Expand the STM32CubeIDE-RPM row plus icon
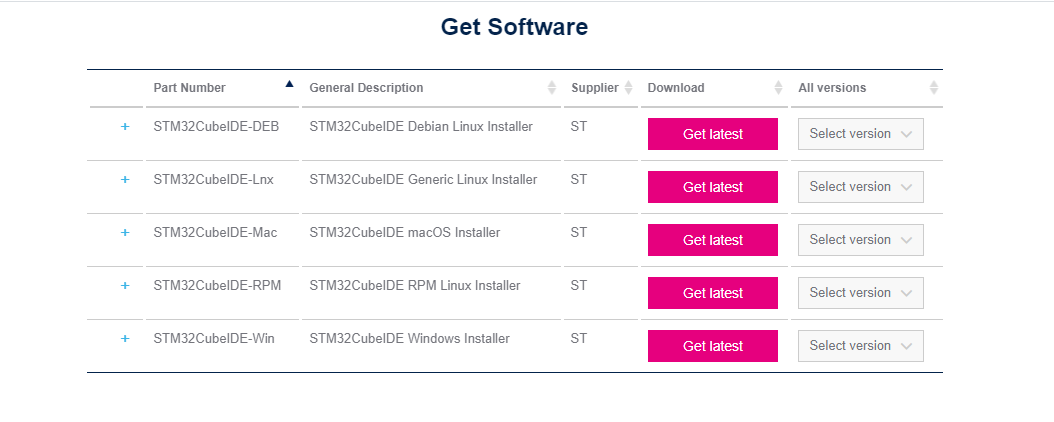The image size is (1054, 422). click(124, 286)
